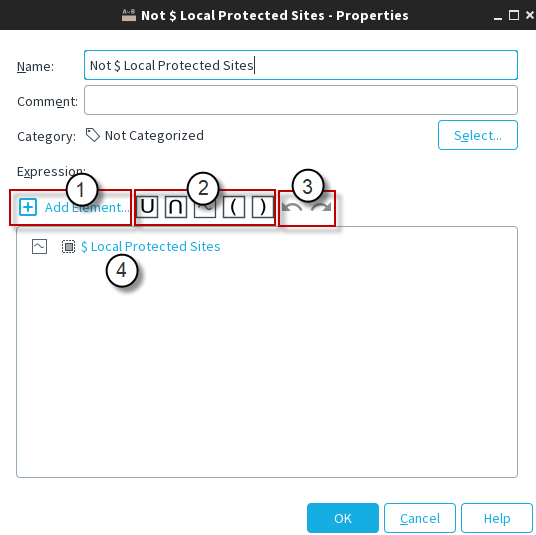Click the Add Element link text

[x=87, y=208]
